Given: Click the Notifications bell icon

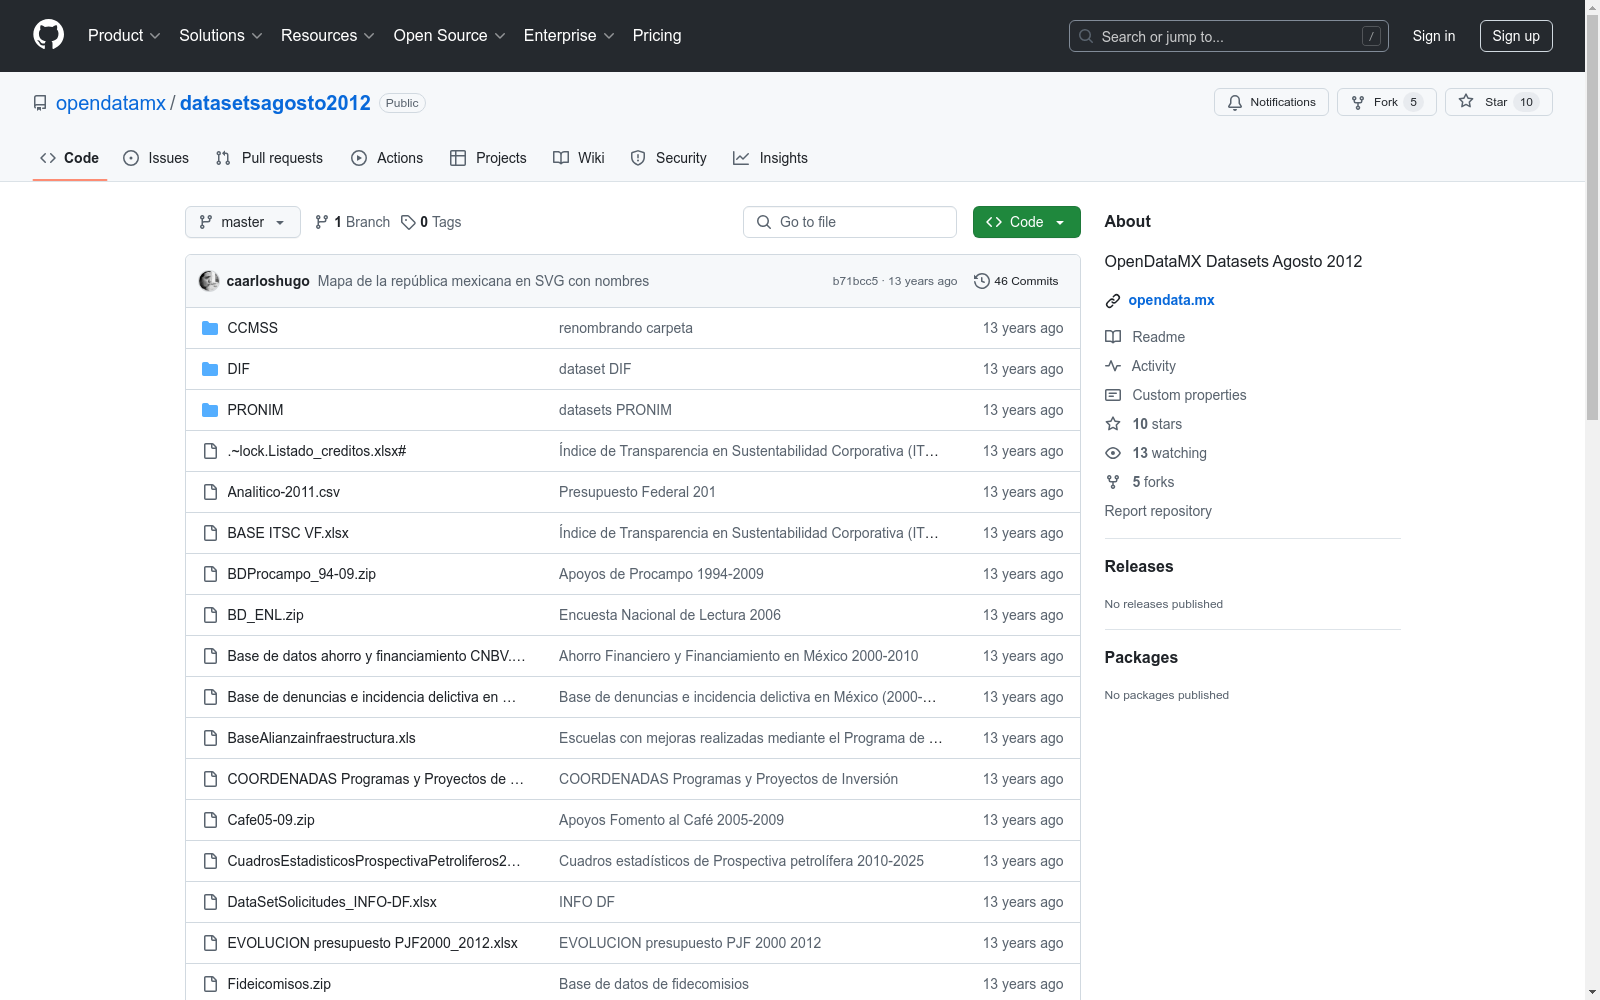Looking at the screenshot, I should tap(1235, 102).
